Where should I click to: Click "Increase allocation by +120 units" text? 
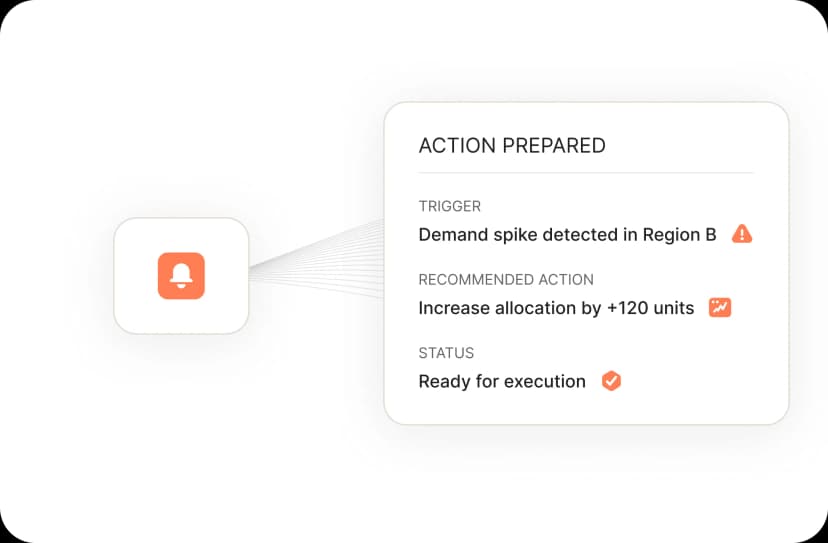tap(556, 308)
